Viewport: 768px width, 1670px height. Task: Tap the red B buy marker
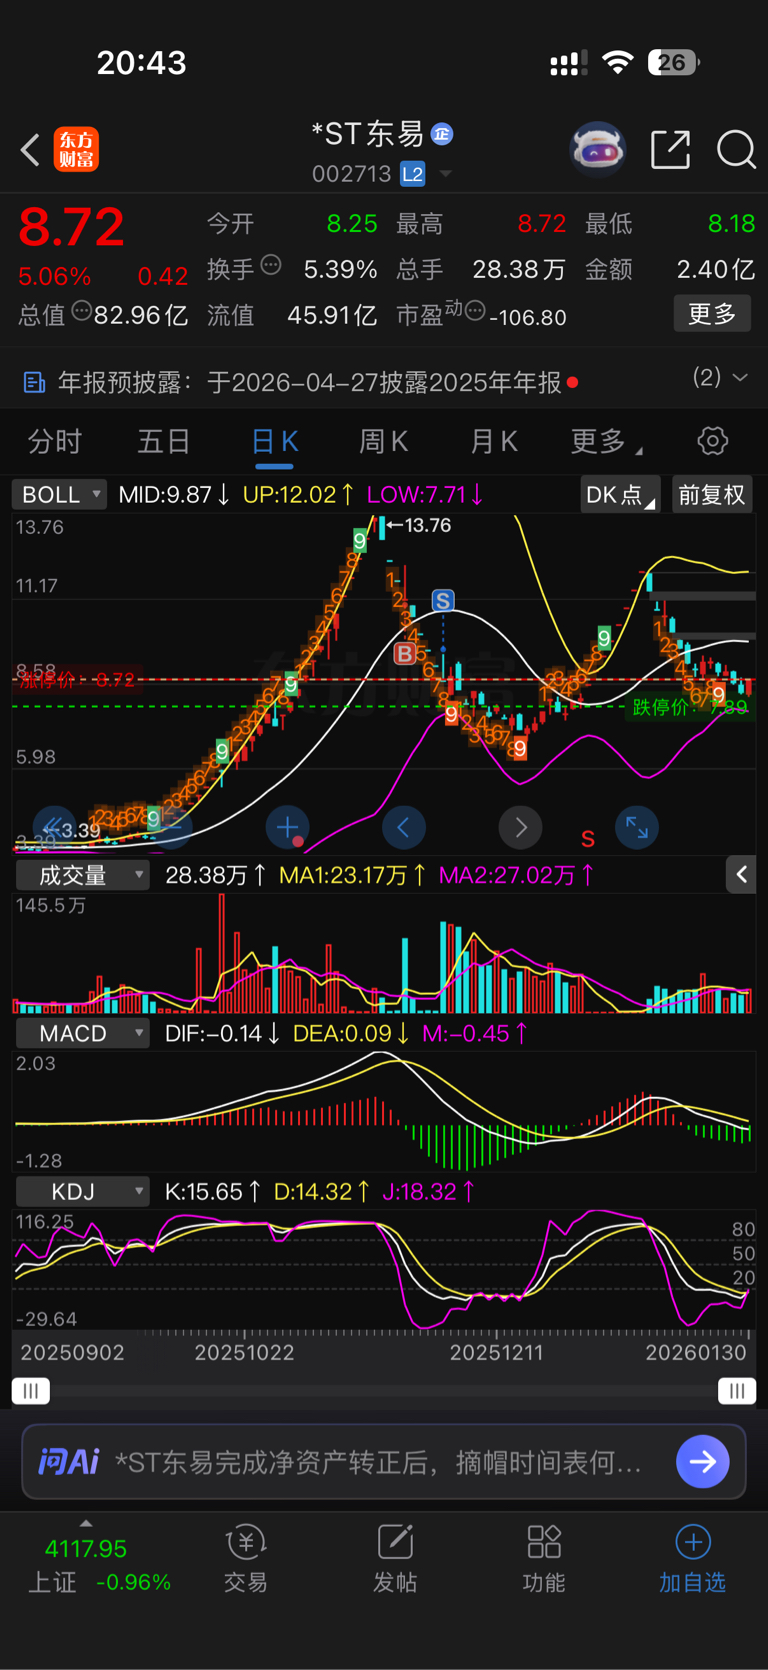(405, 654)
